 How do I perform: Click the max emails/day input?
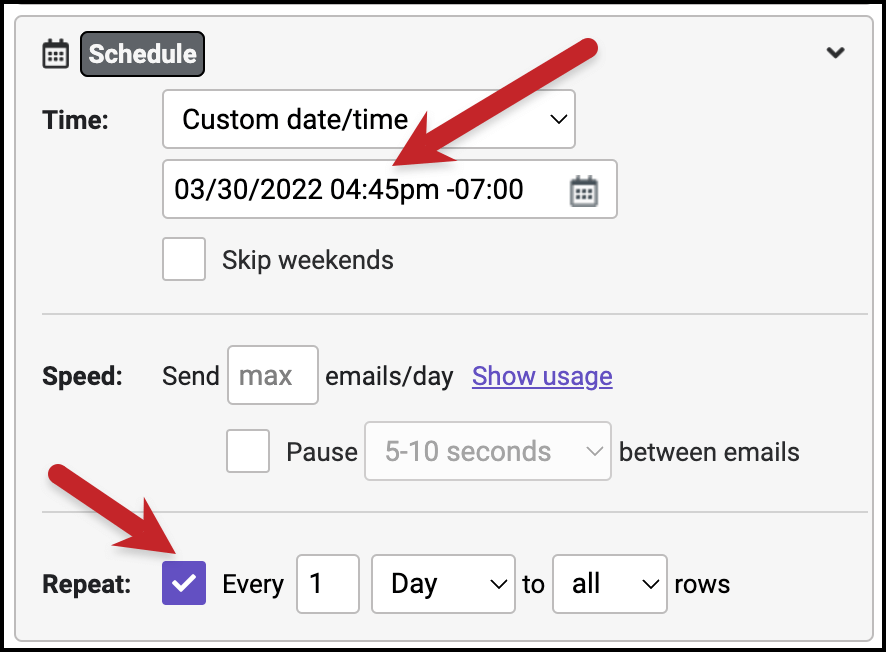pos(273,375)
